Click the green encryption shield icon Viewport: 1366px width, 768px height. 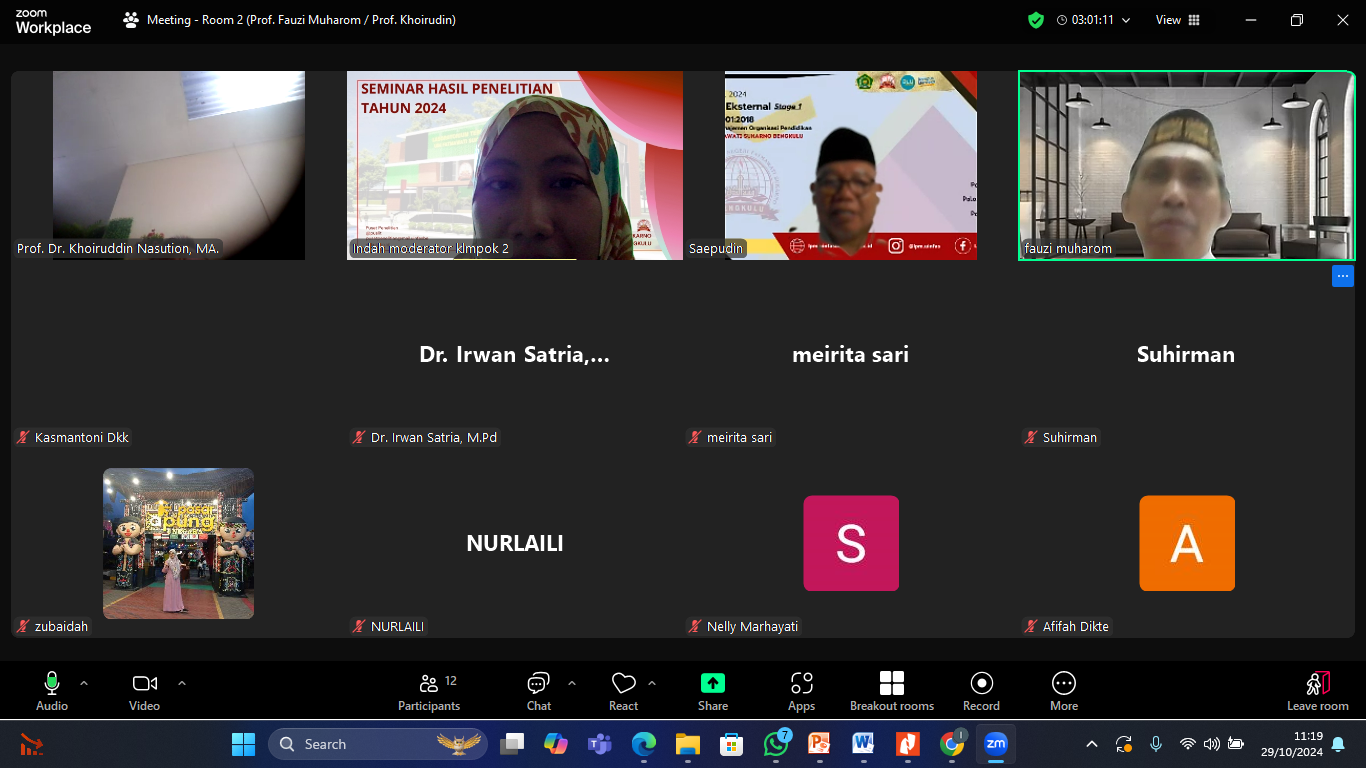(x=1036, y=20)
